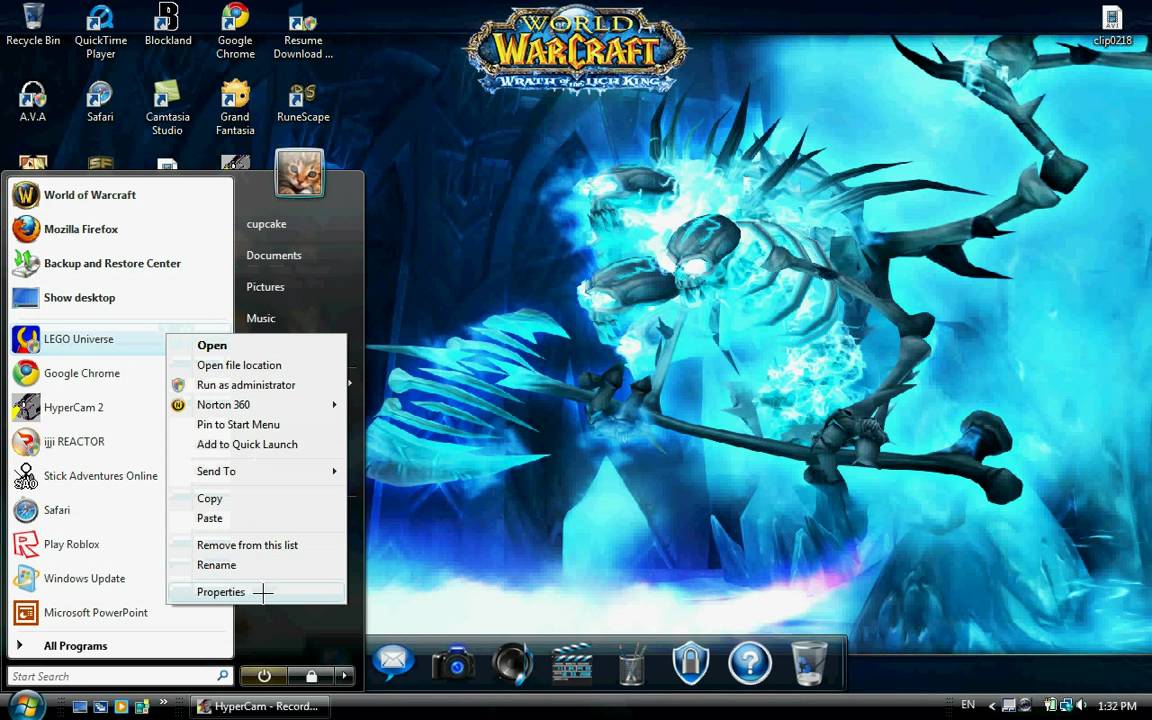Select the RuneScape desktop icon
1152x720 pixels.
[x=303, y=101]
